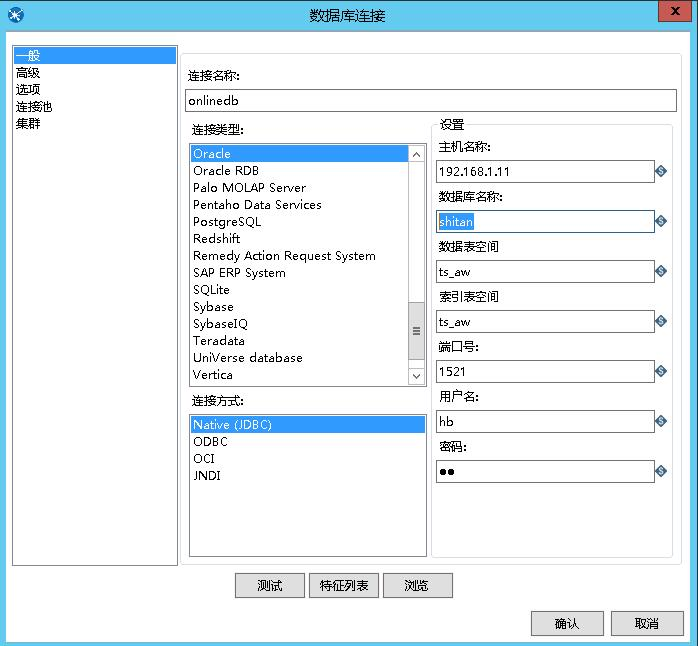Click the Spoon app icon in title bar
The image size is (698, 646).
(16, 15)
